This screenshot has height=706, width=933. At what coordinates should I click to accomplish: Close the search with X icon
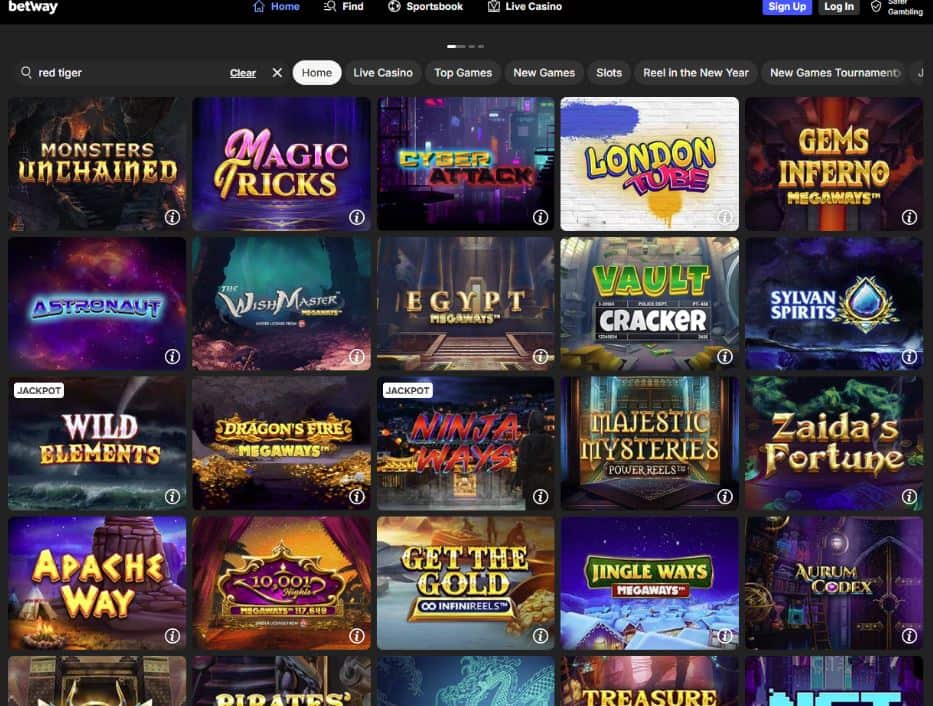coord(277,73)
